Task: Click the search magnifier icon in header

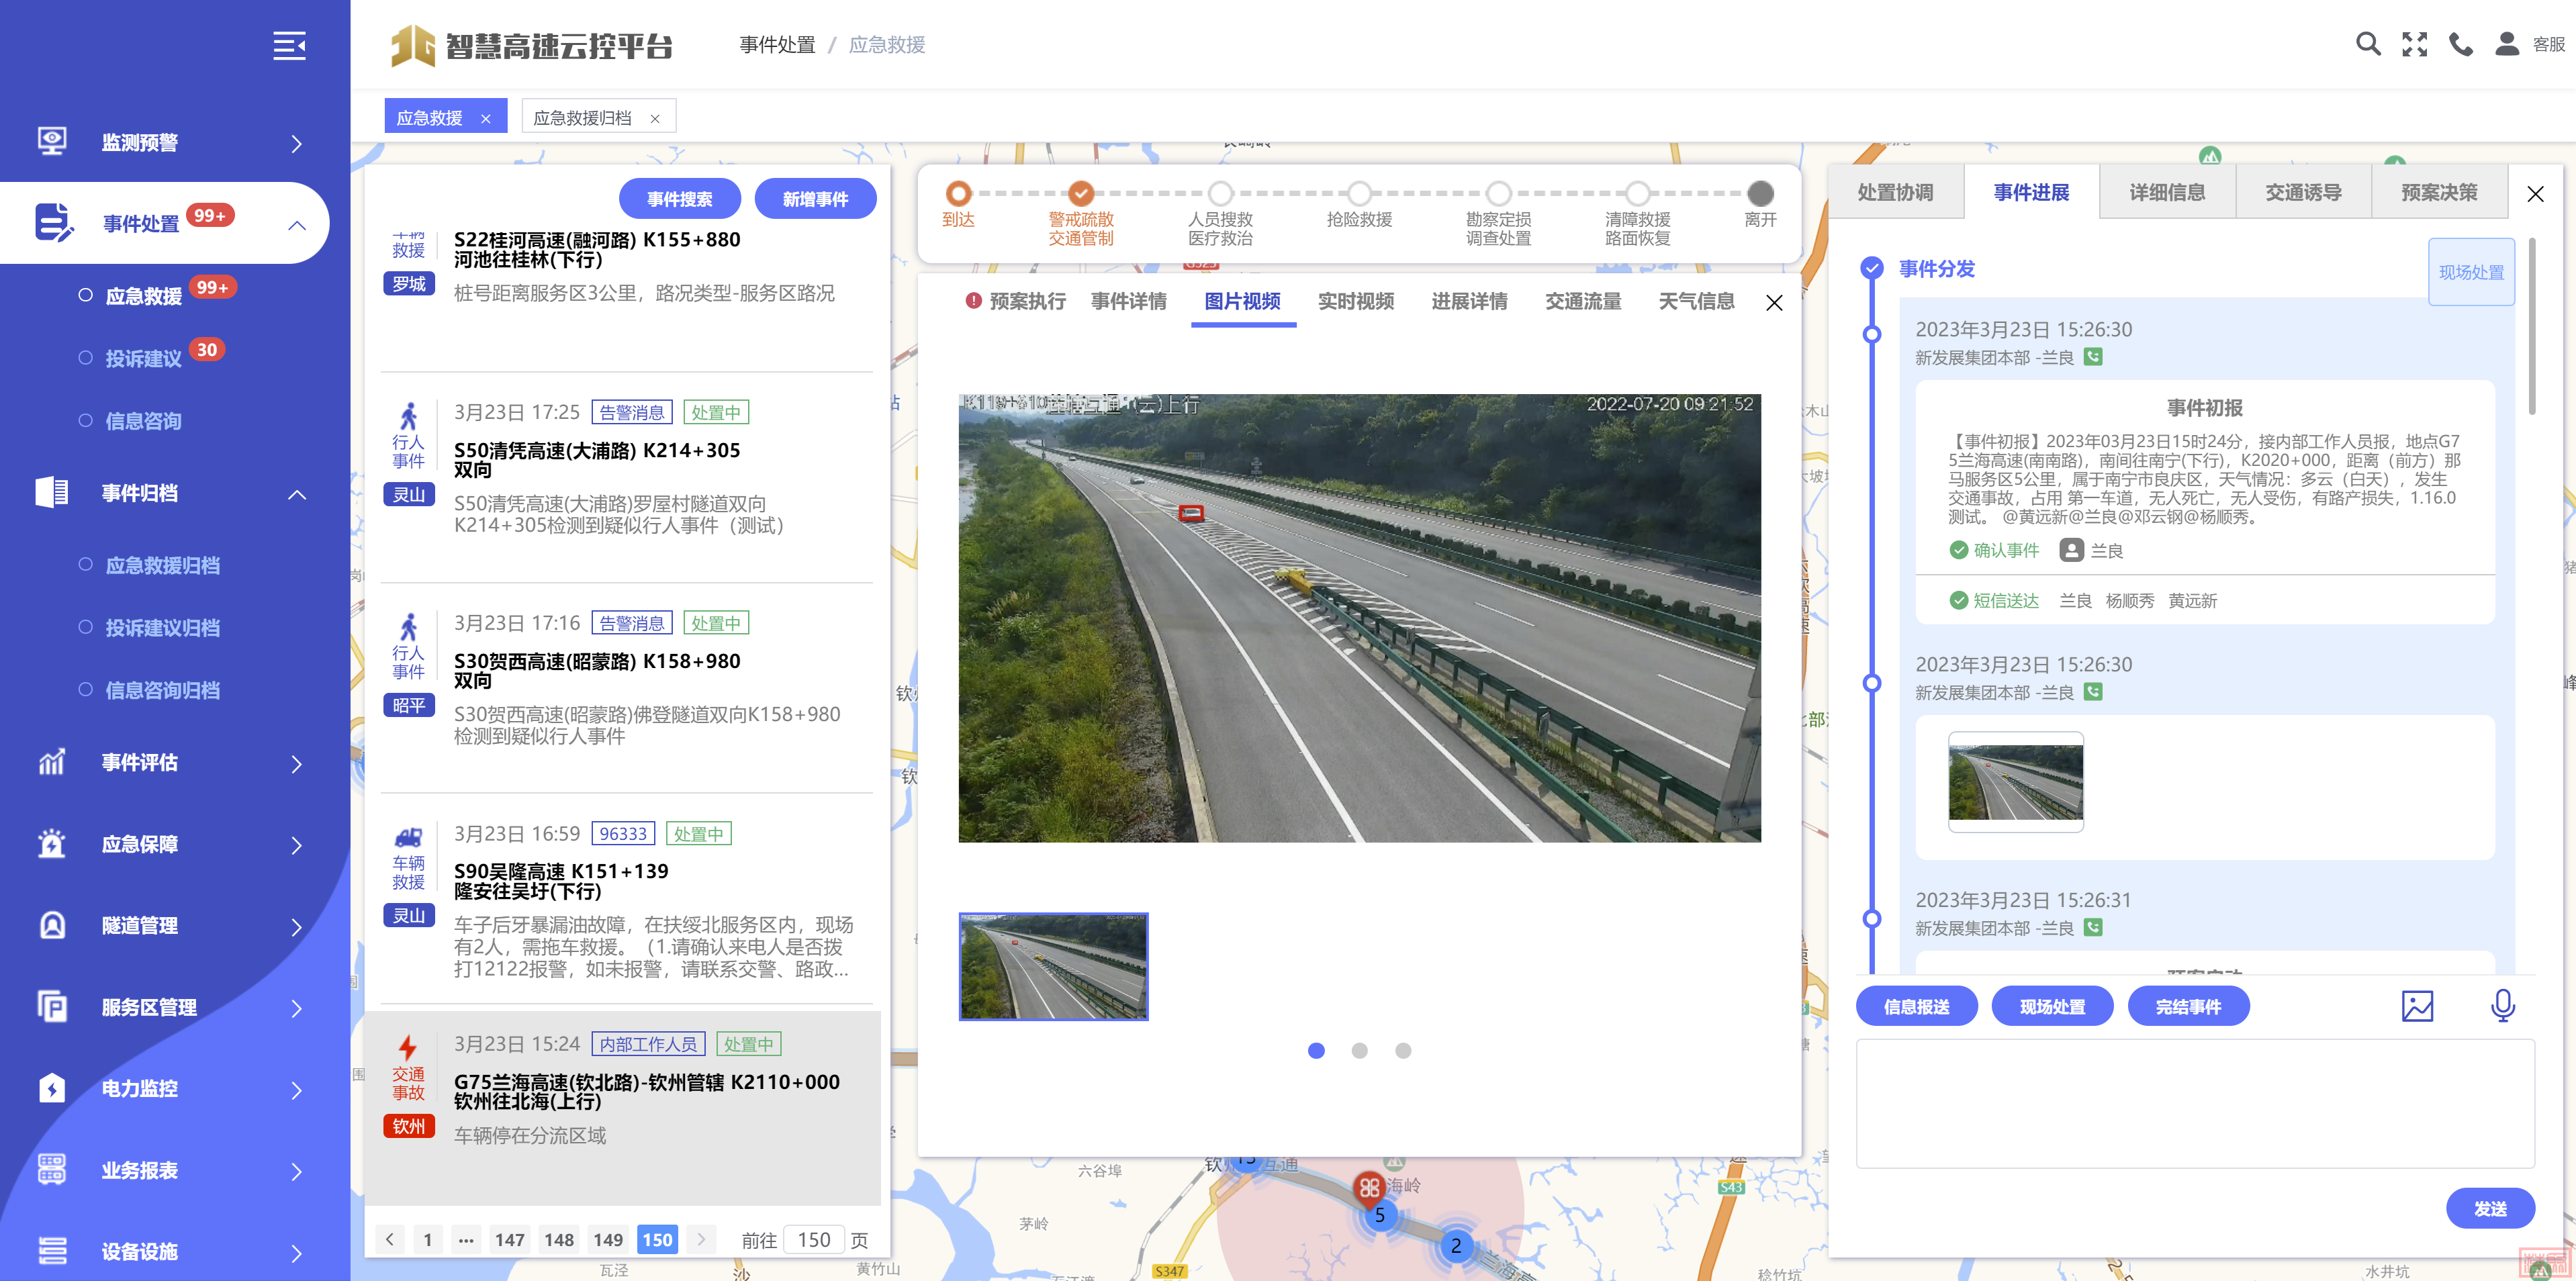Action: (2367, 44)
